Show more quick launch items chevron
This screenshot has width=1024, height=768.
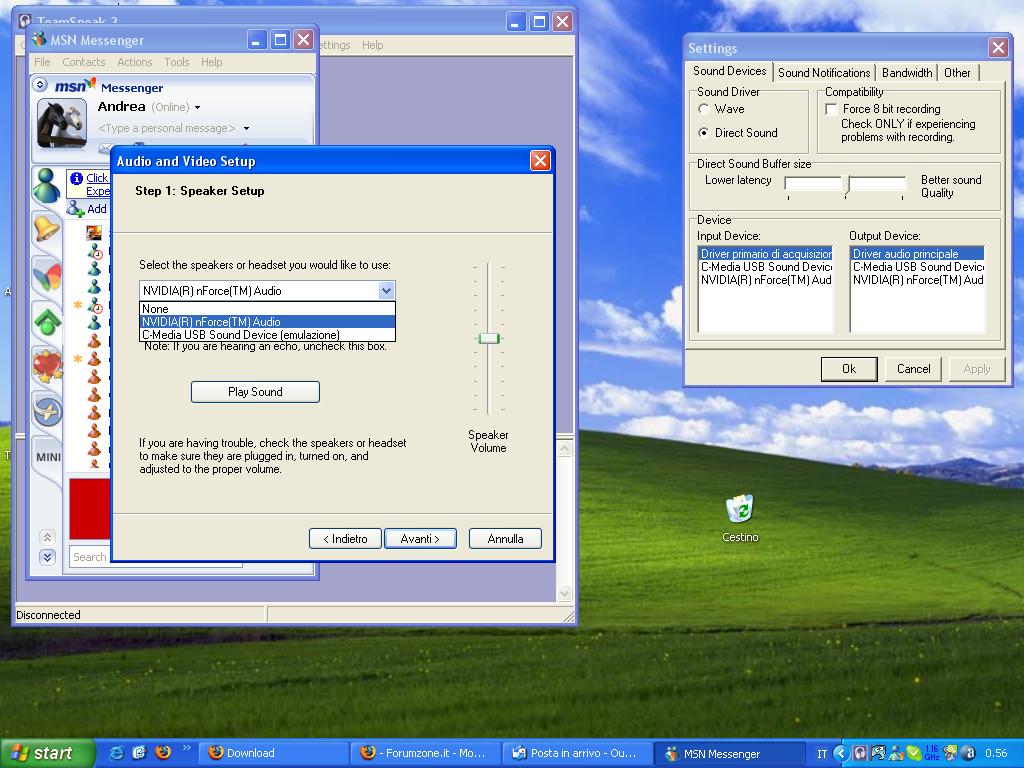186,748
